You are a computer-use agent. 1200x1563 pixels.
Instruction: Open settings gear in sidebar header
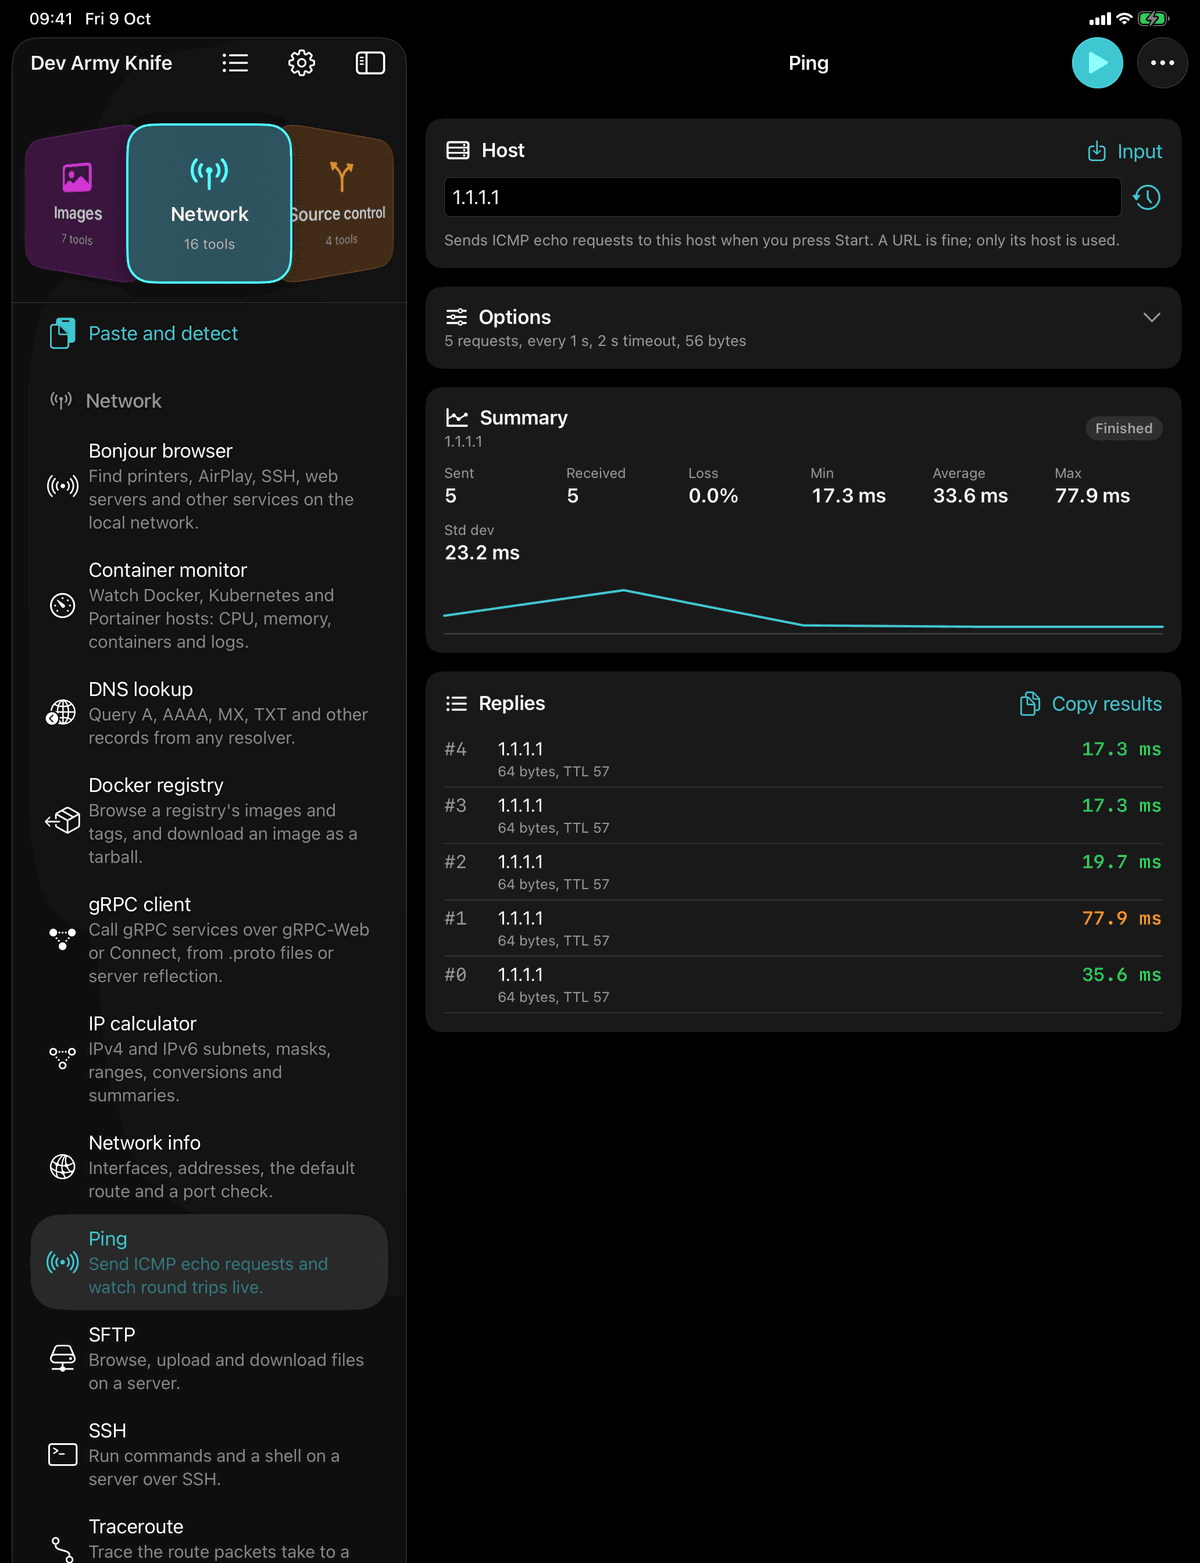pyautogui.click(x=302, y=63)
